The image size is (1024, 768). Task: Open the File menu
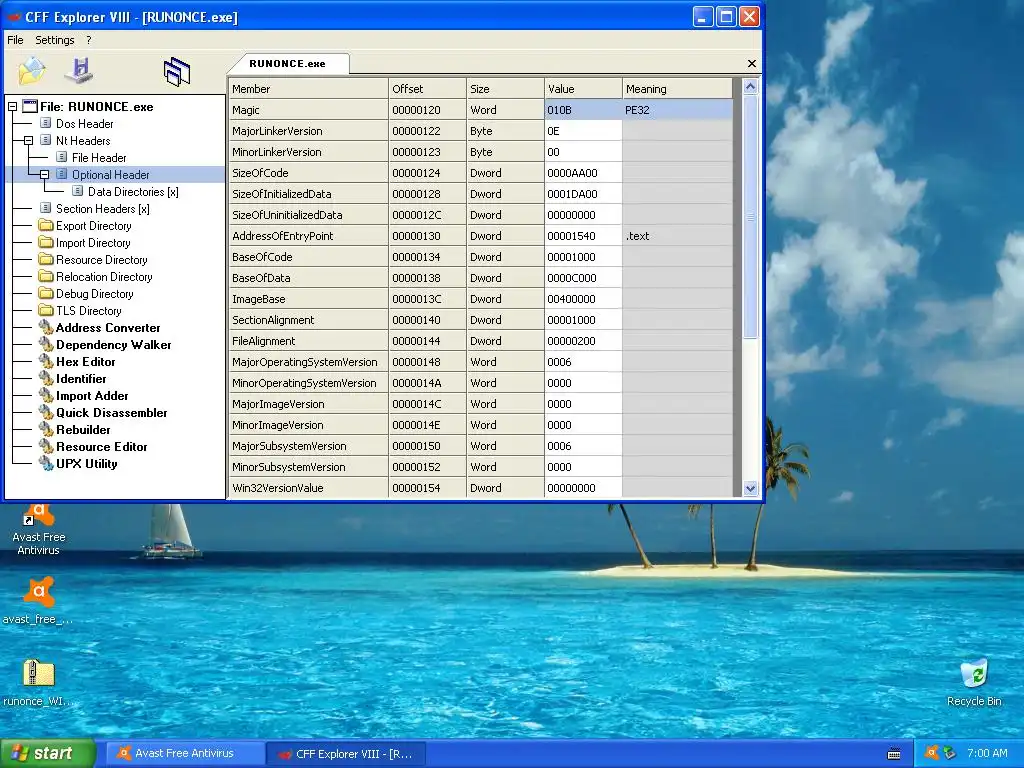coord(15,40)
